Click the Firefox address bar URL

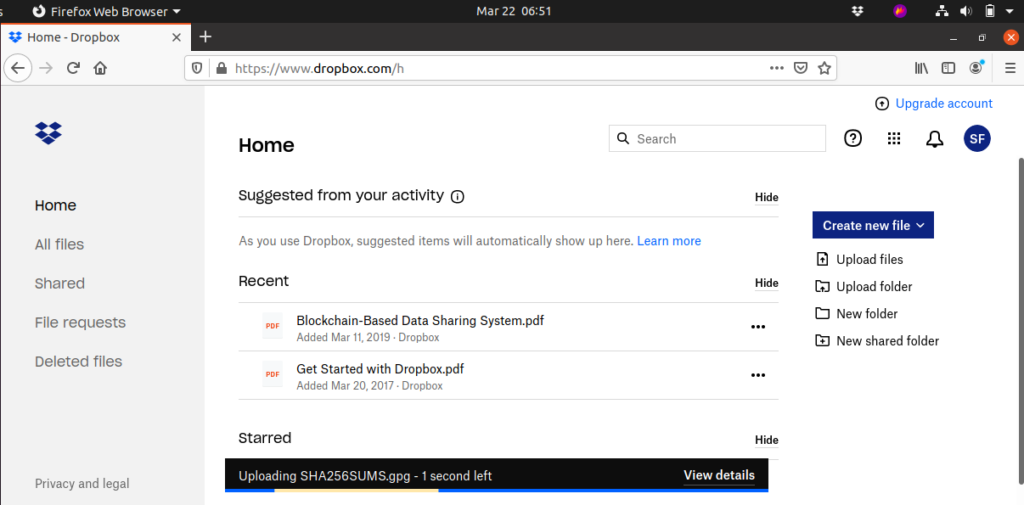(319, 68)
